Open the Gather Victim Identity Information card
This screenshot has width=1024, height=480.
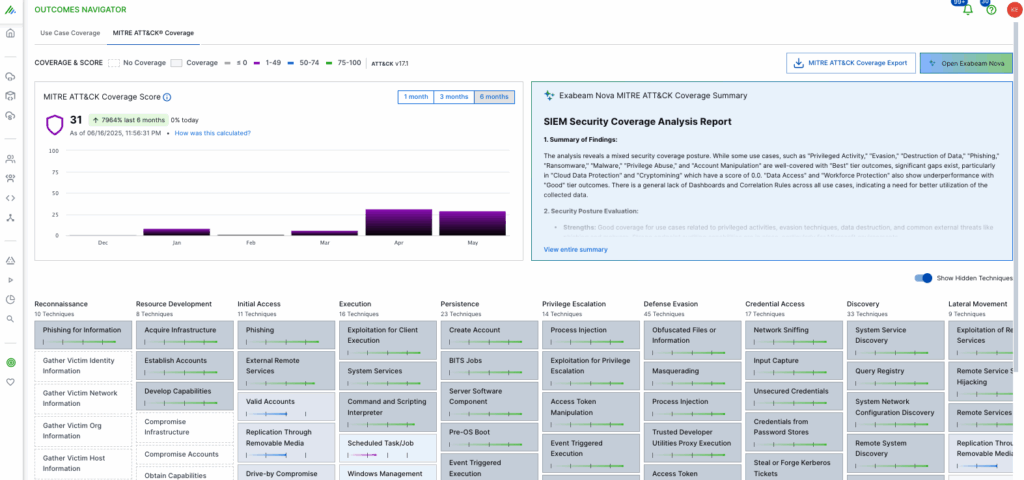83,365
